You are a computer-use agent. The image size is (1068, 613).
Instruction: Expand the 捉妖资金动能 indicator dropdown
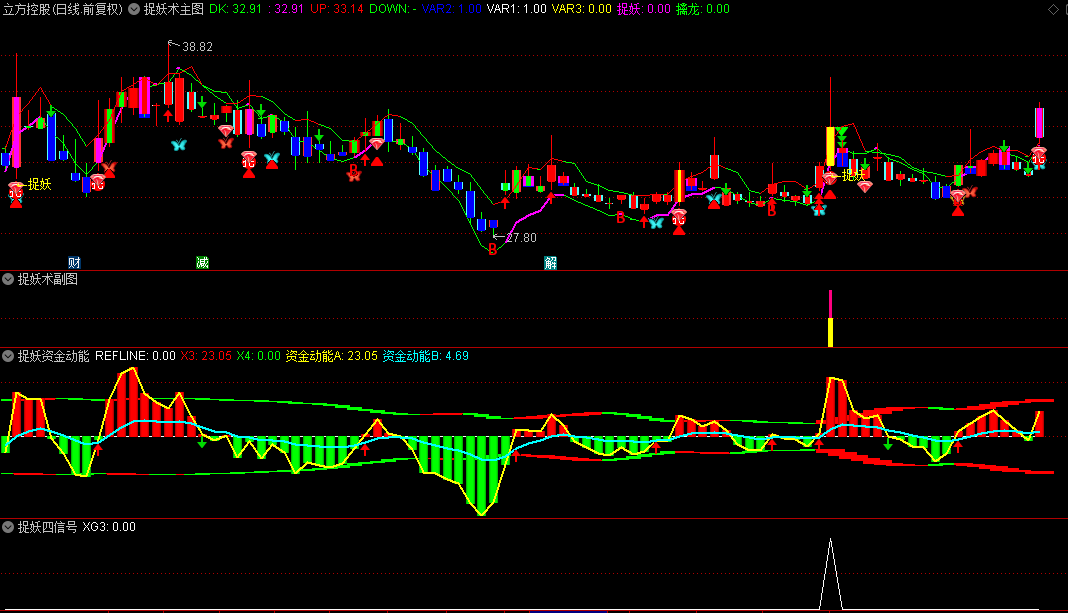pos(8,356)
